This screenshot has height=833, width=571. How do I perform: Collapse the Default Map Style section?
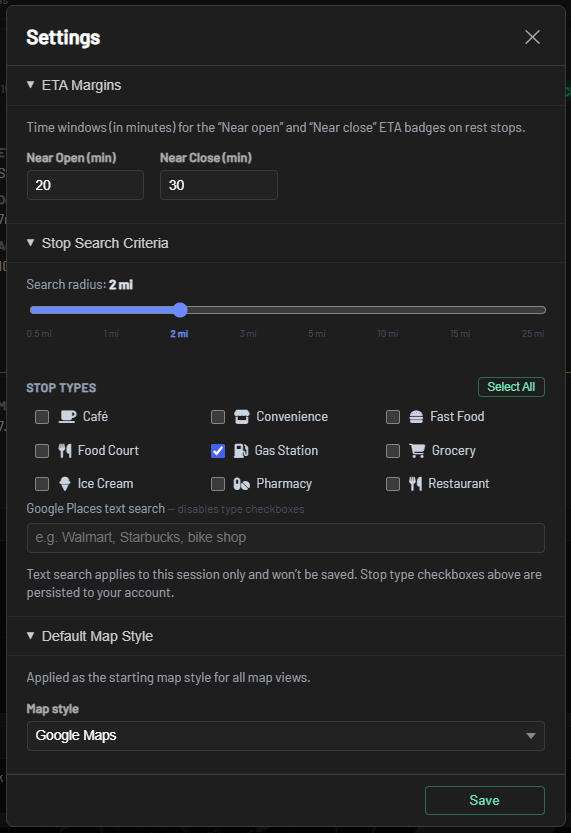pyautogui.click(x=90, y=636)
